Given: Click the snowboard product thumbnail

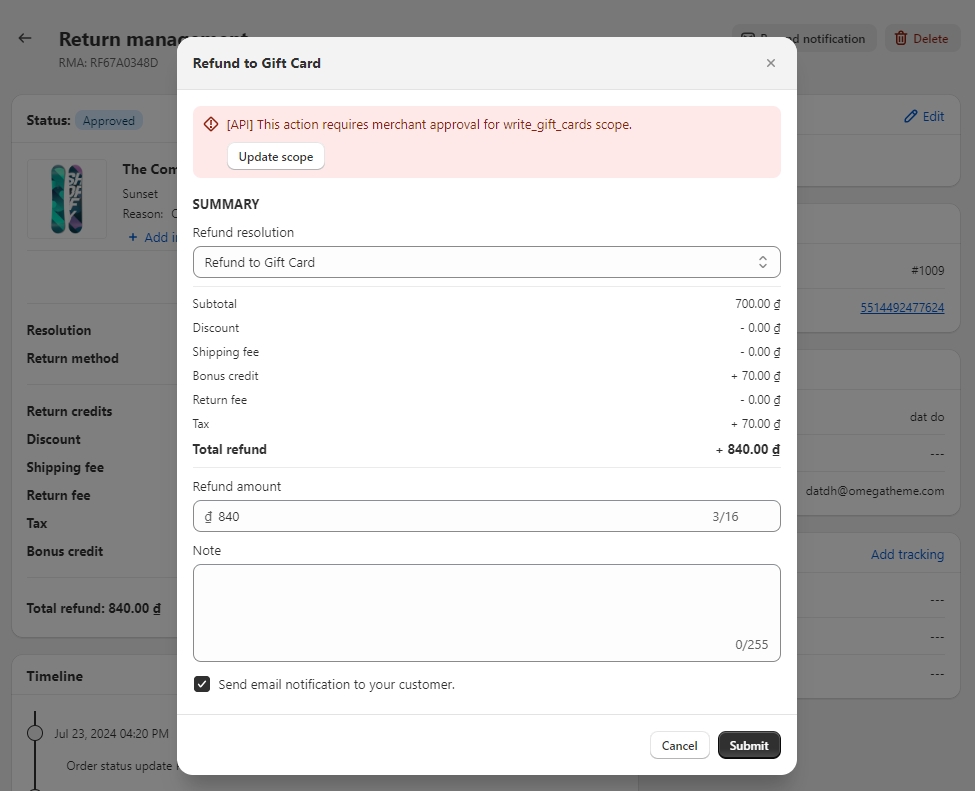Looking at the screenshot, I should click(66, 198).
